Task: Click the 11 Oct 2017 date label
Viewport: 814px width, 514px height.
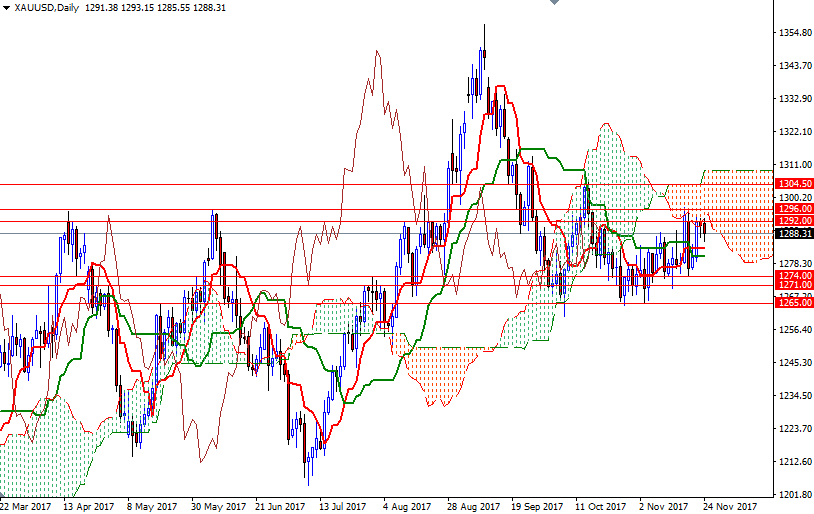Action: [x=600, y=506]
